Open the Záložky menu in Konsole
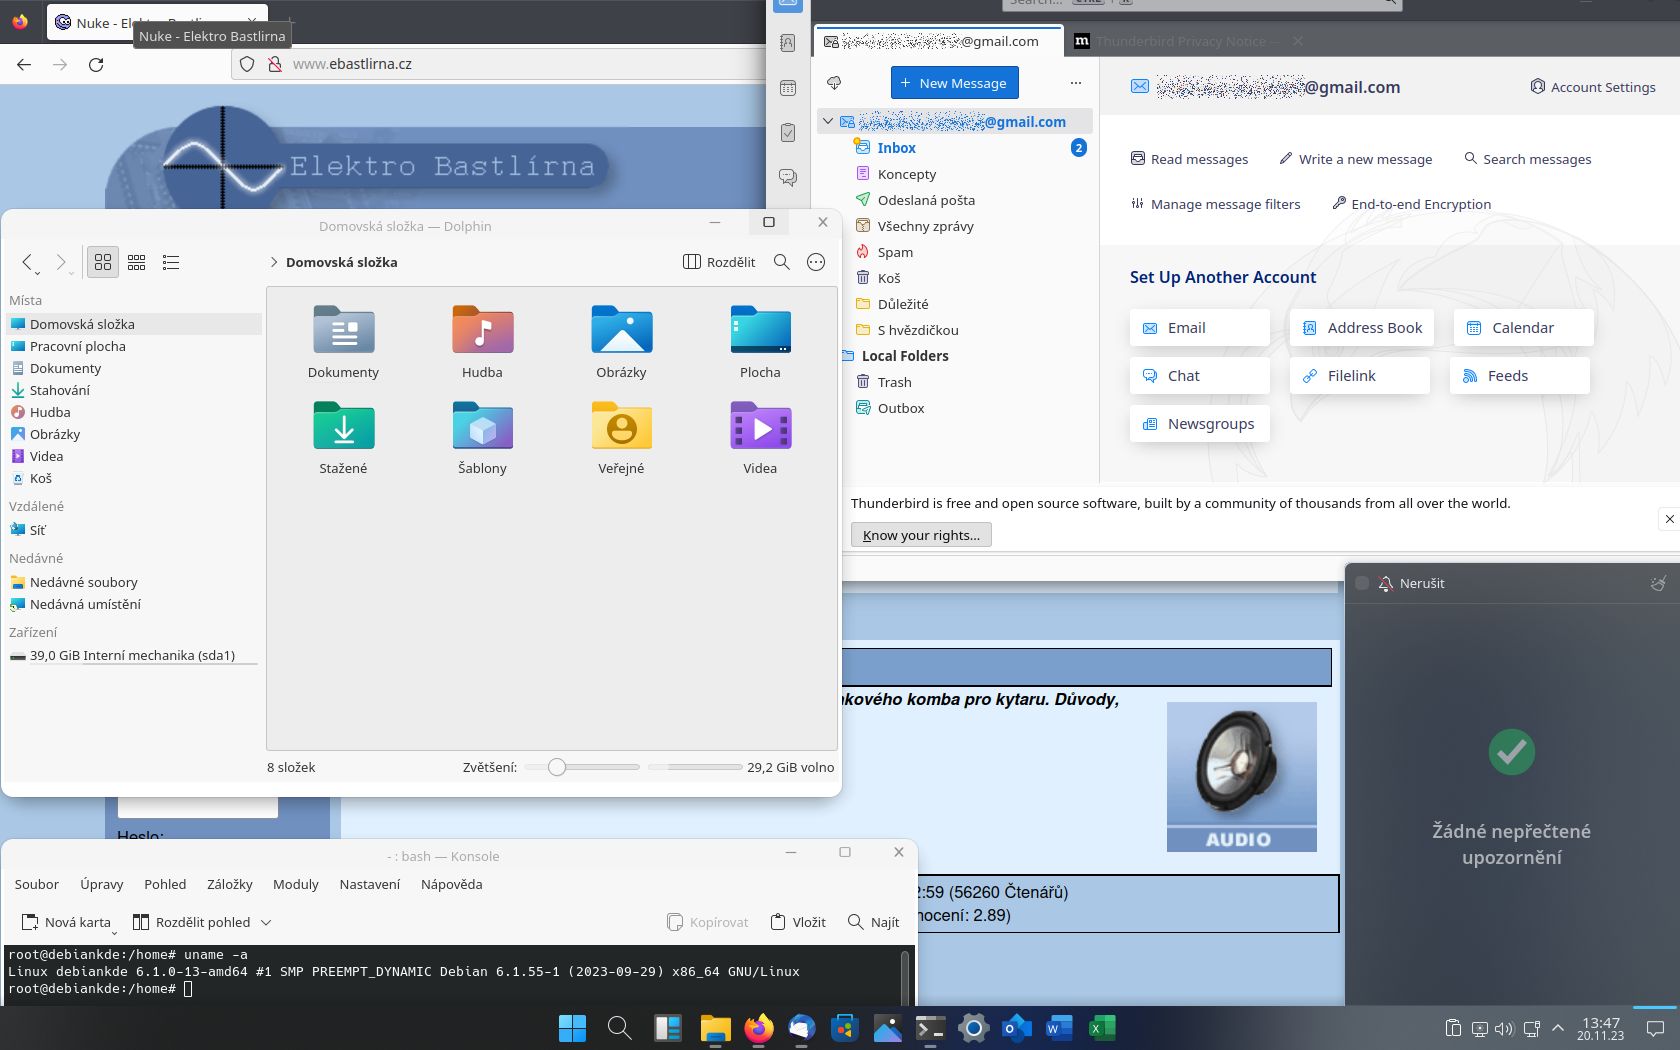This screenshot has width=1680, height=1050. pos(229,884)
